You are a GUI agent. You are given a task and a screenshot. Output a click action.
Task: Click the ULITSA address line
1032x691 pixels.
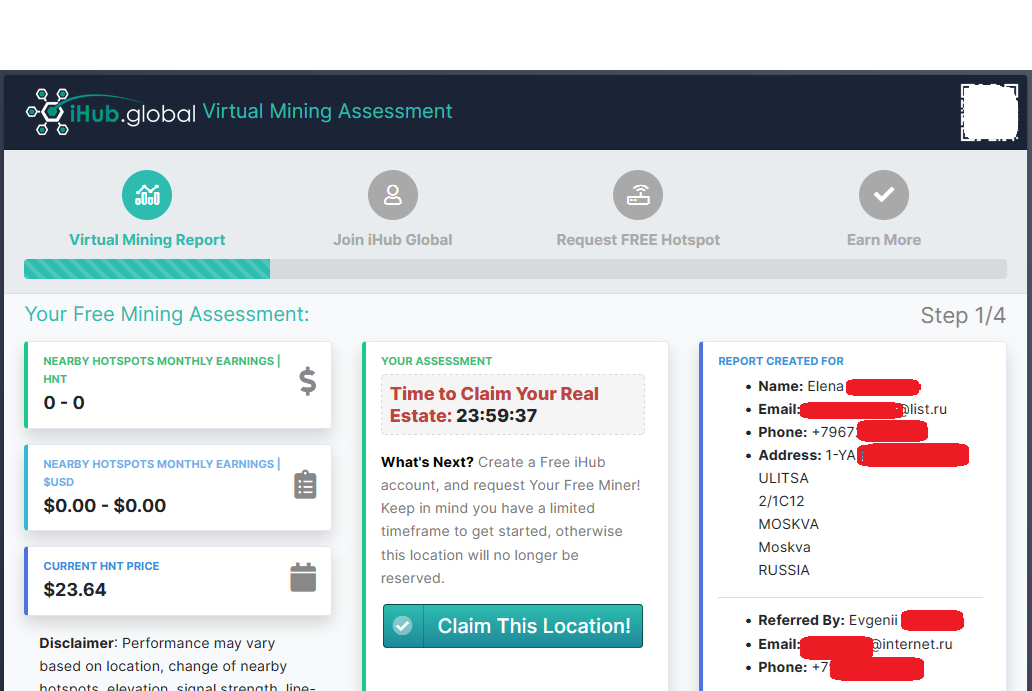click(783, 478)
